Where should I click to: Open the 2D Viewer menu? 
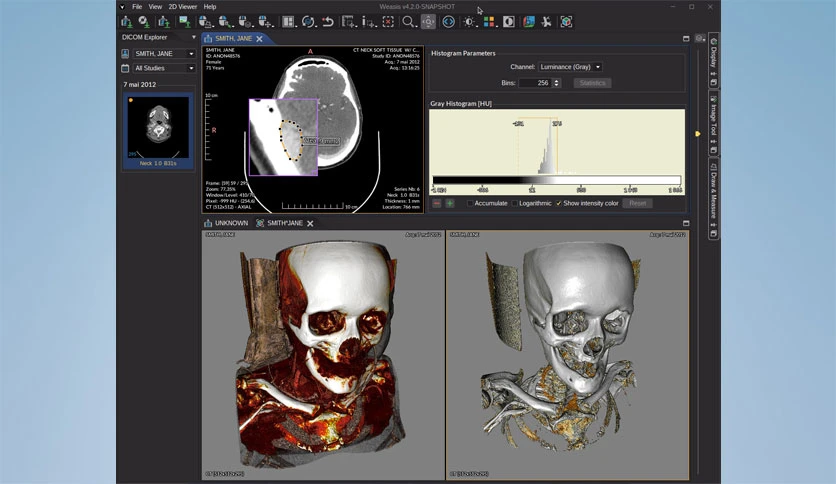pos(183,7)
